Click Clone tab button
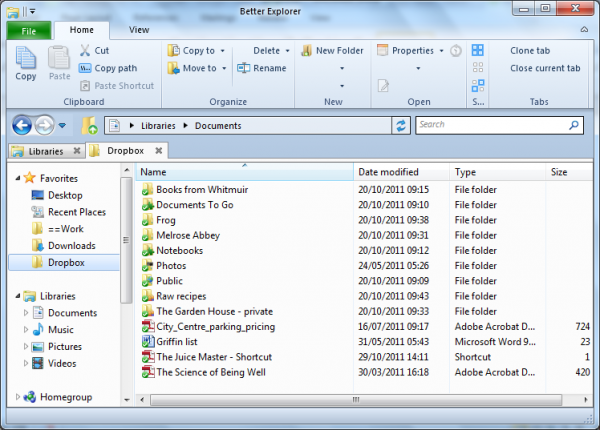This screenshot has width=600, height=430. [x=530, y=50]
